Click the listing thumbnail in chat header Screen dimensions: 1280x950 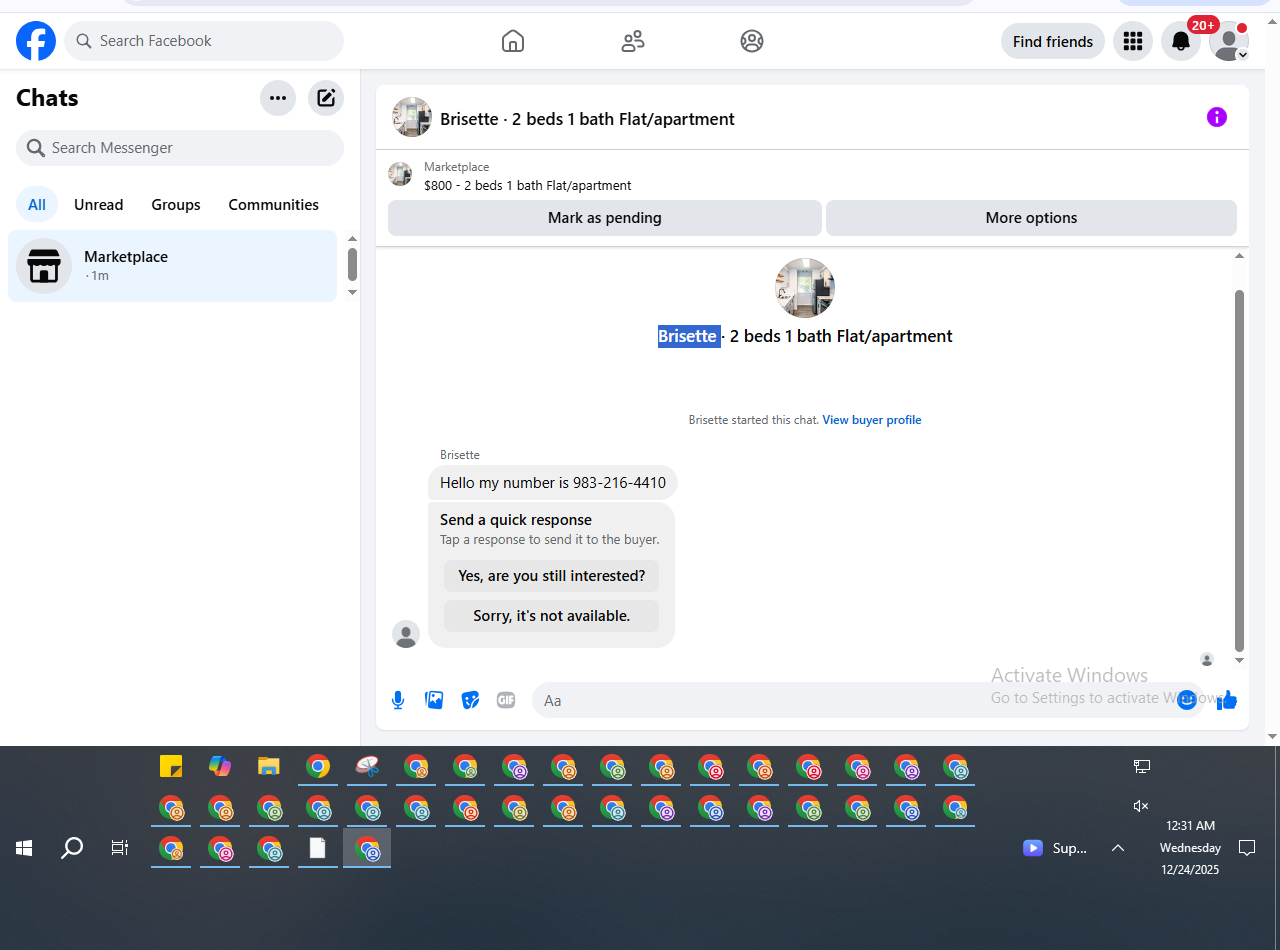coord(412,117)
